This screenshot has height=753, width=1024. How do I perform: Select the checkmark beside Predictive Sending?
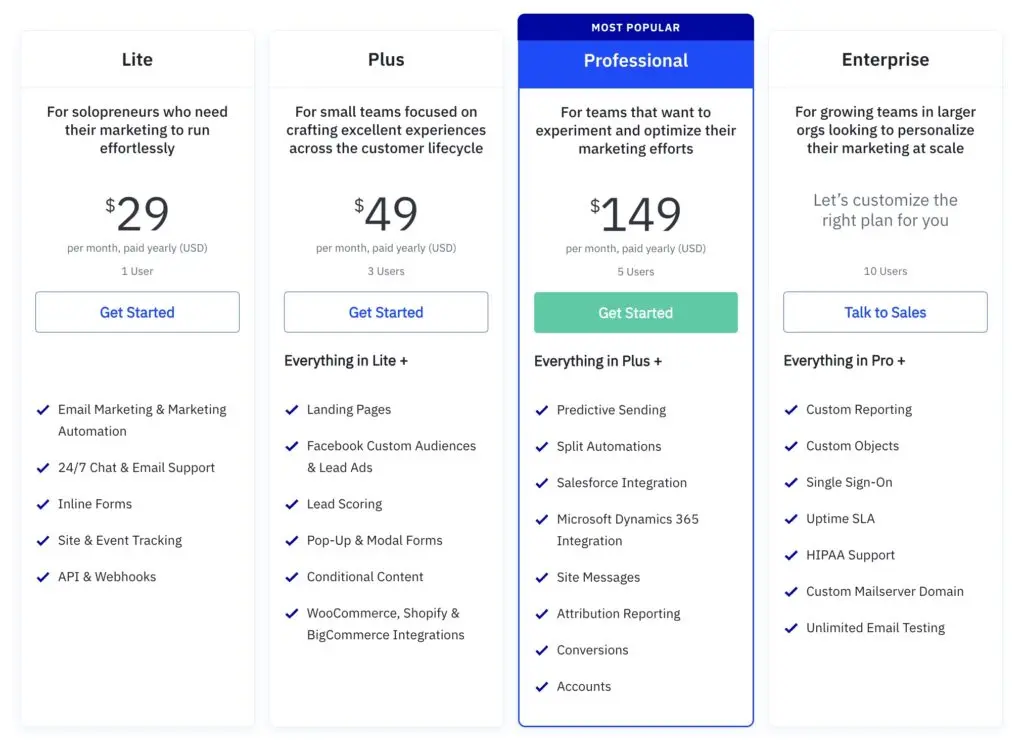[x=541, y=410]
